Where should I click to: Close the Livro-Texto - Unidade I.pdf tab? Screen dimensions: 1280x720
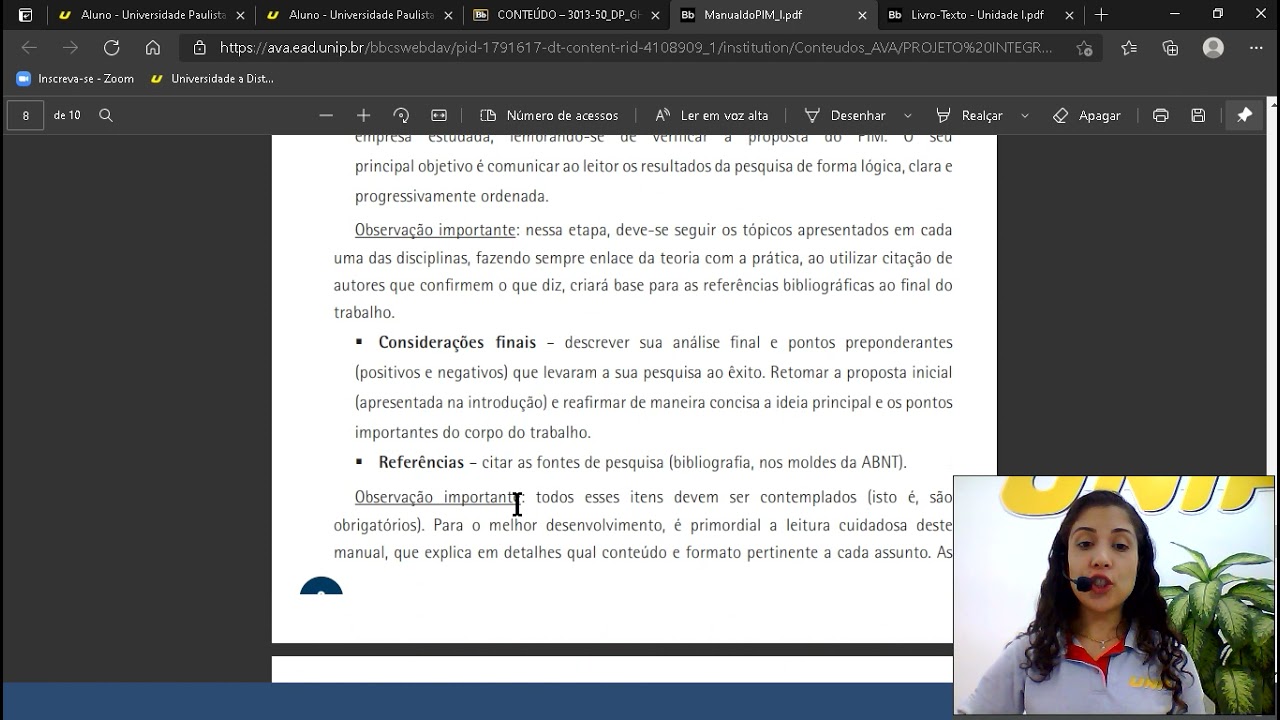click(1069, 15)
